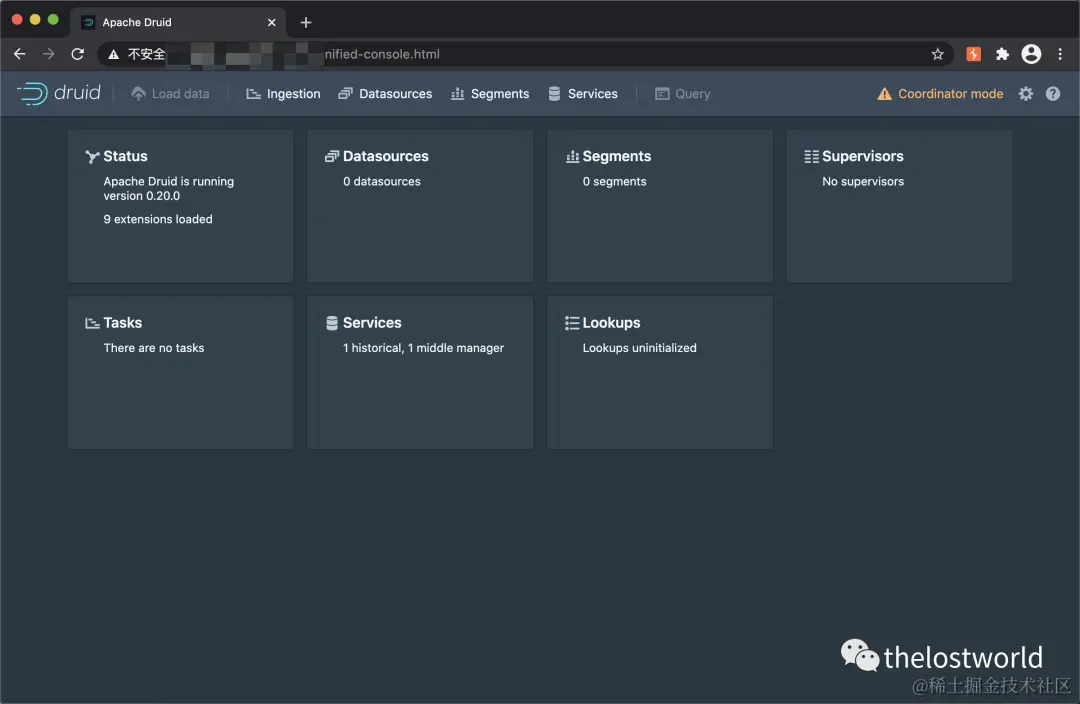Go back with the browser back arrow
Image resolution: width=1080 pixels, height=704 pixels.
pos(20,54)
